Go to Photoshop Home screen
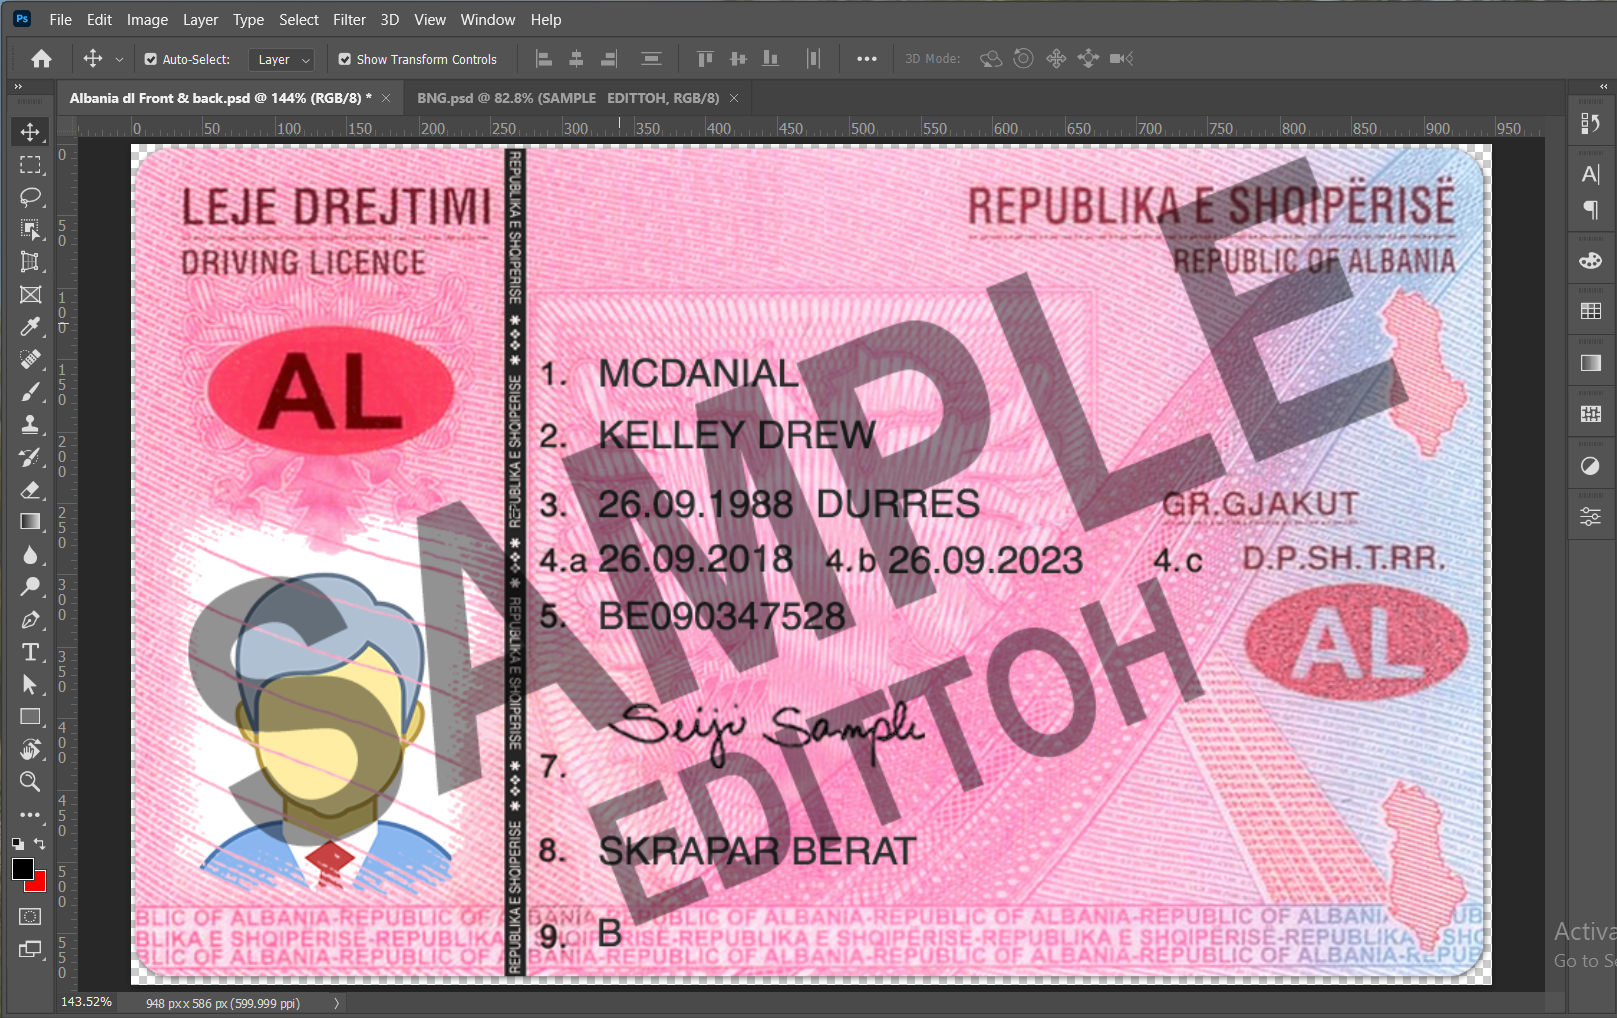Viewport: 1617px width, 1018px height. tap(41, 59)
